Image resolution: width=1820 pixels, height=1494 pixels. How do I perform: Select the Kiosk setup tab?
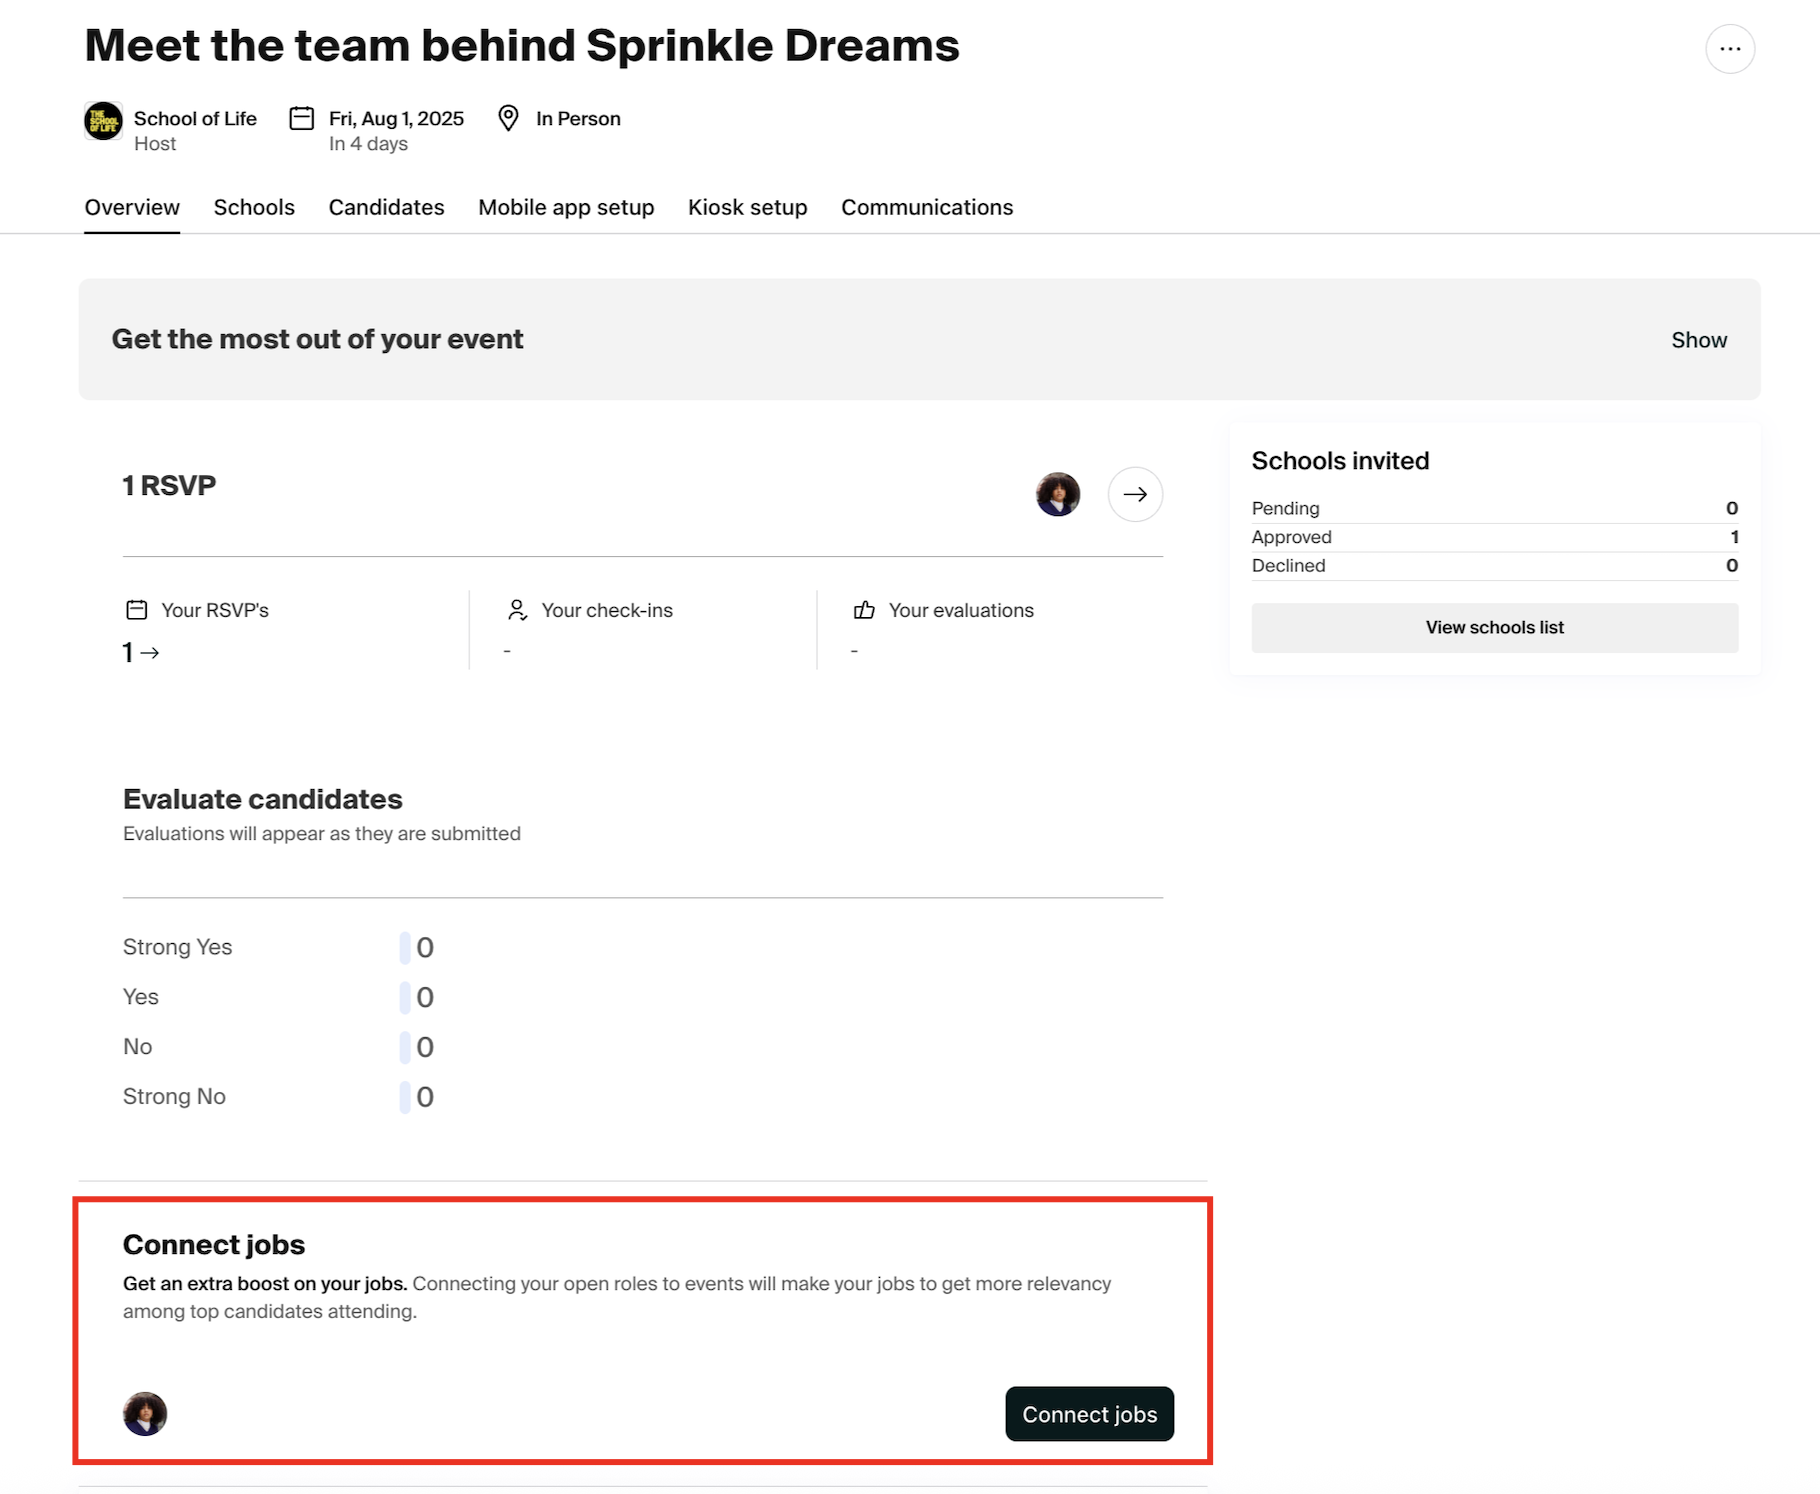(x=747, y=207)
